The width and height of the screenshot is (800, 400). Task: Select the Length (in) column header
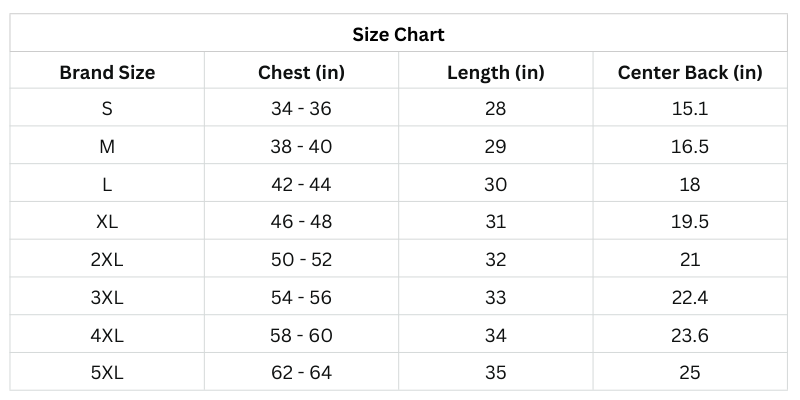coord(495,72)
